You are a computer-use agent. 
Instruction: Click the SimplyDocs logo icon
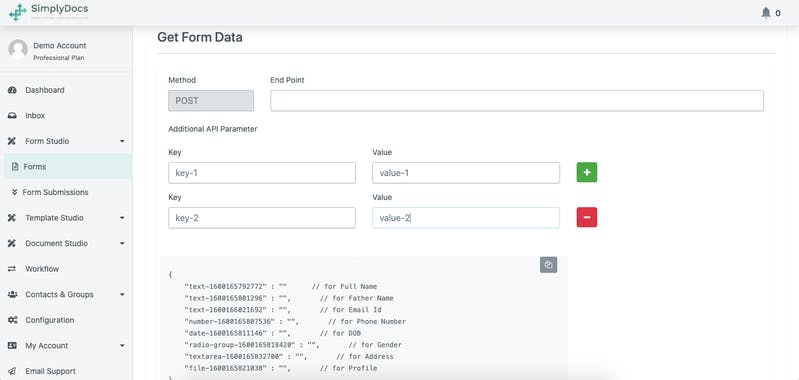pyautogui.click(x=18, y=12)
